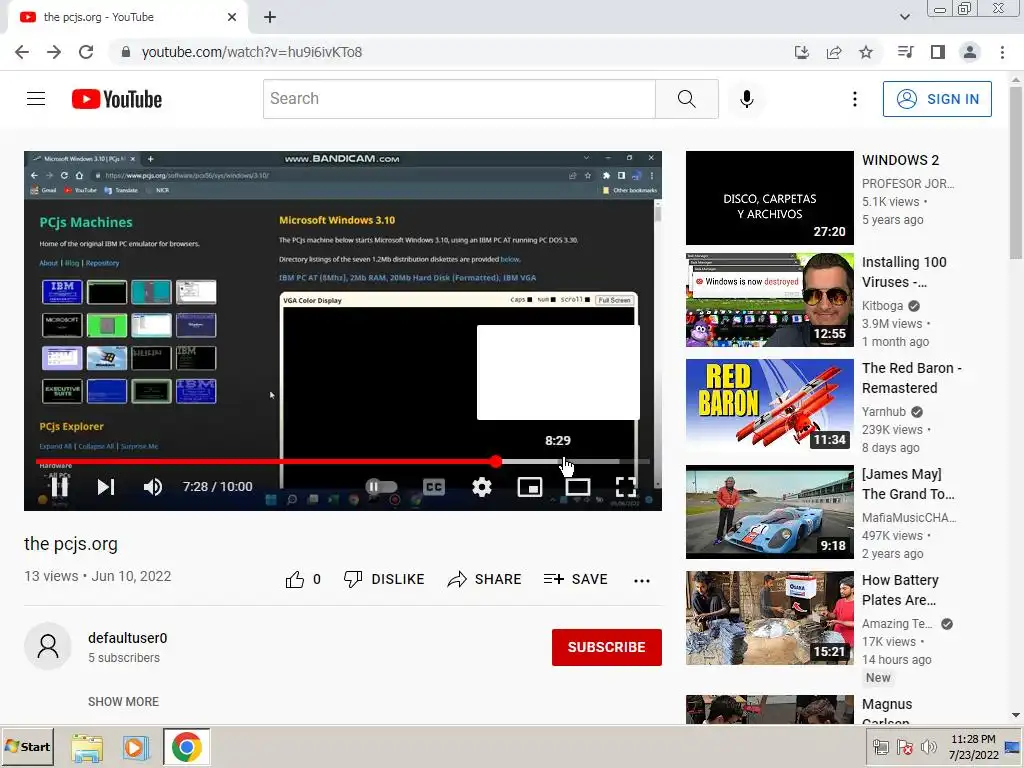1024x768 pixels.
Task: Click the Chrome taskbar icon
Action: click(x=187, y=747)
